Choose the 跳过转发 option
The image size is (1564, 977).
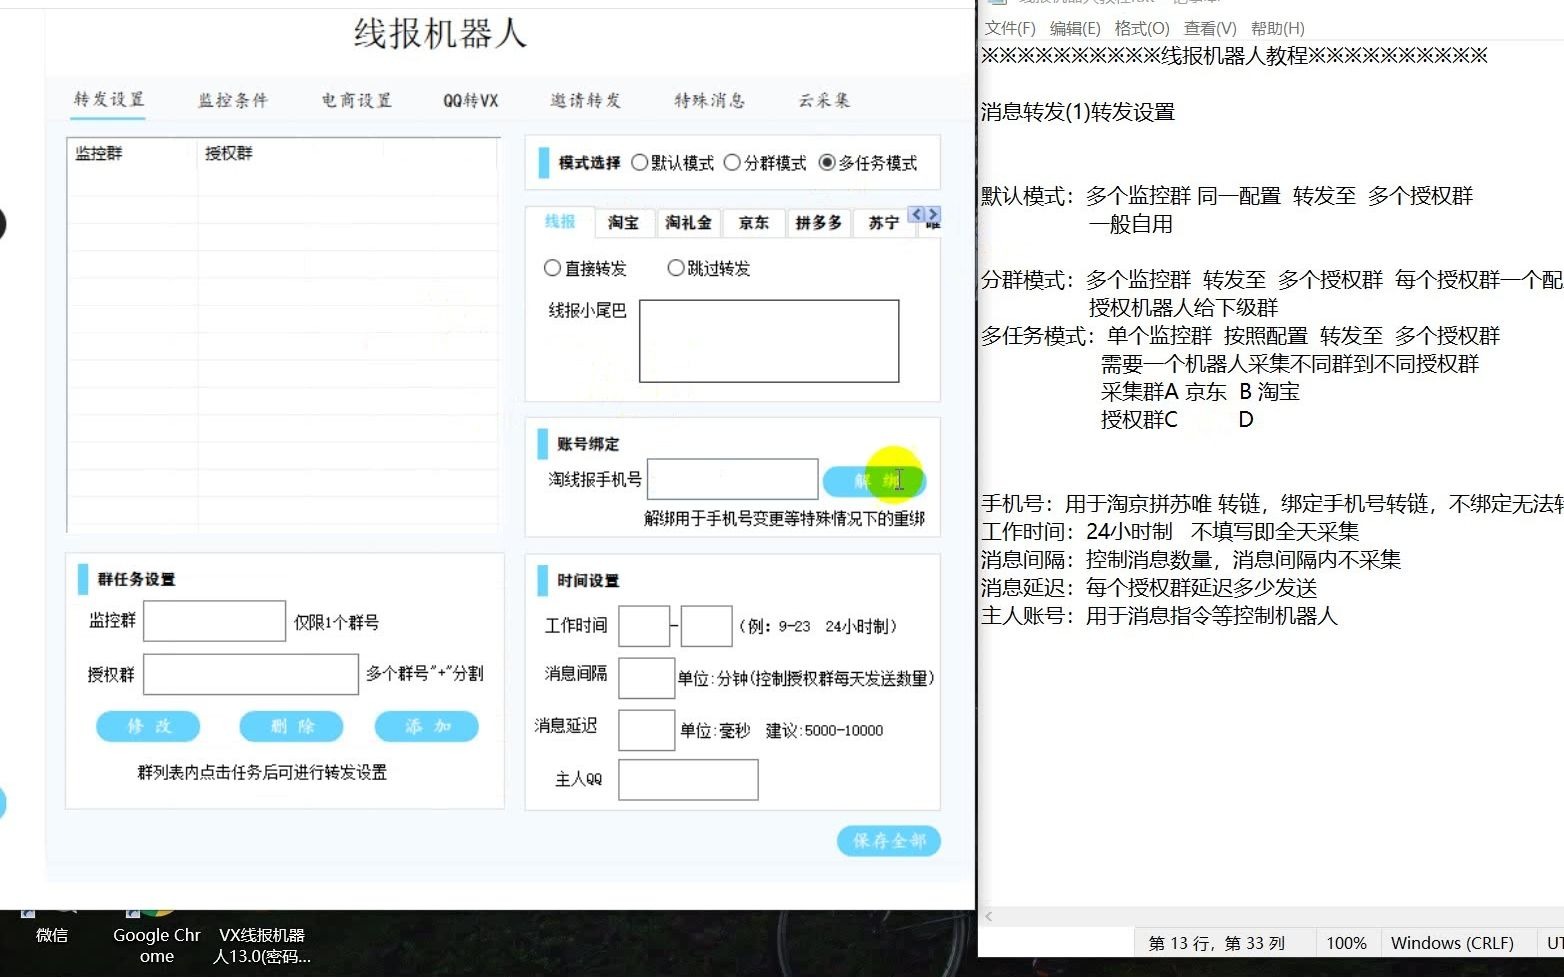click(676, 268)
